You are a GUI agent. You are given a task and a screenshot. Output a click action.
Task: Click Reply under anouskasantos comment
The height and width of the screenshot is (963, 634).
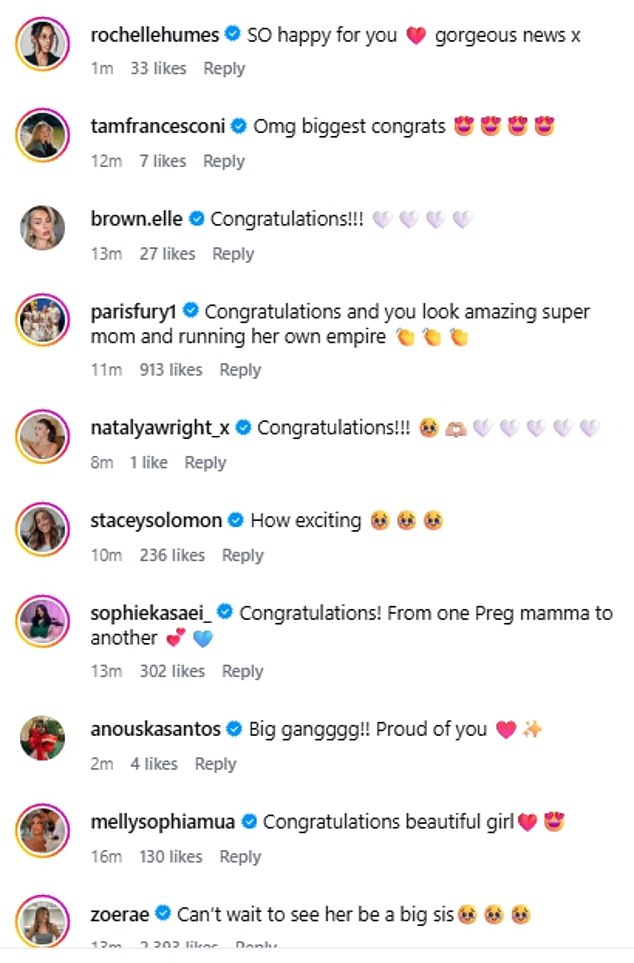point(216,763)
